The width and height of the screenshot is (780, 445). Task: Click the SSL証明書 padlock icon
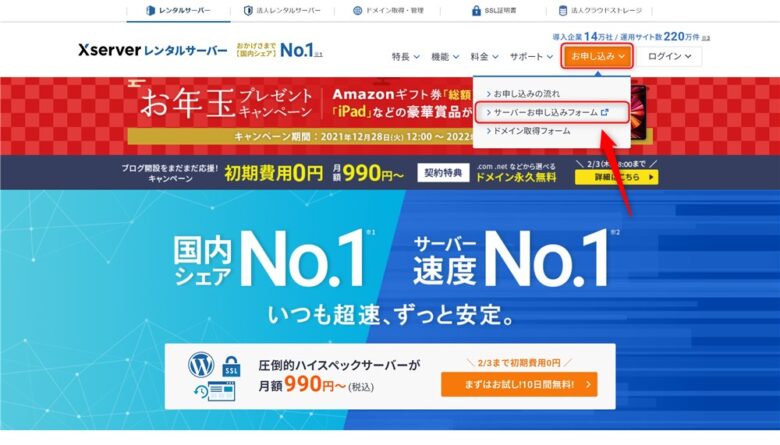pos(476,10)
